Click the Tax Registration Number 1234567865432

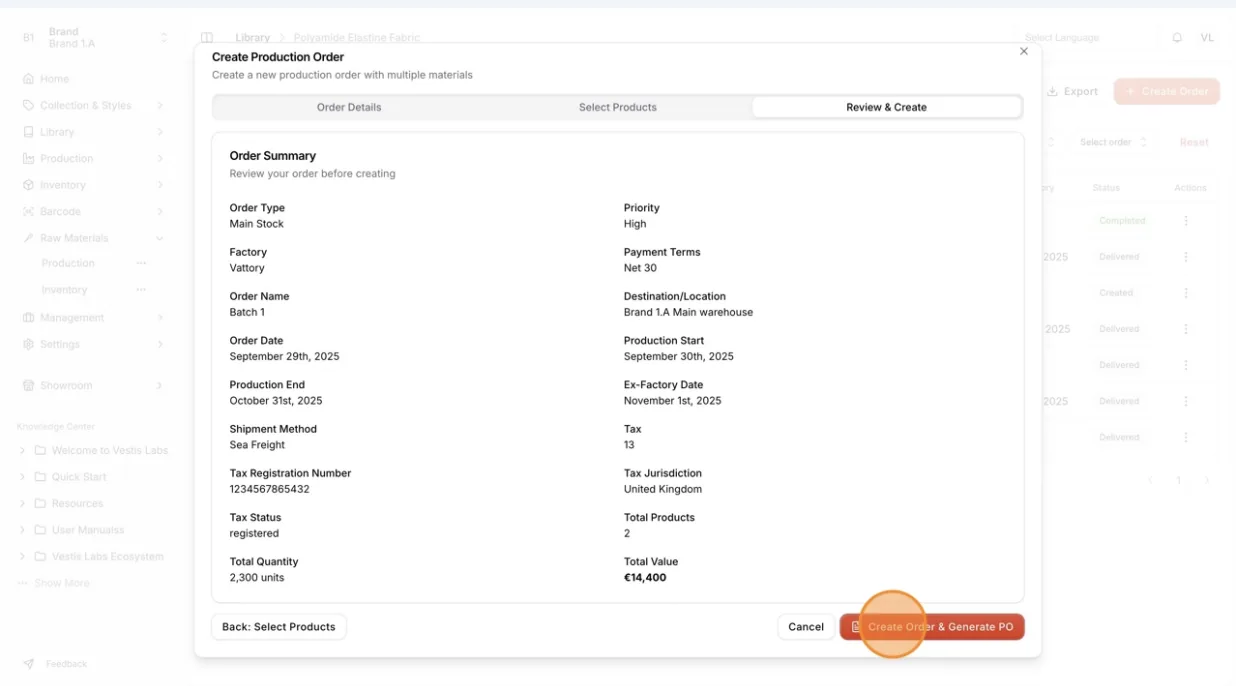tap(269, 489)
